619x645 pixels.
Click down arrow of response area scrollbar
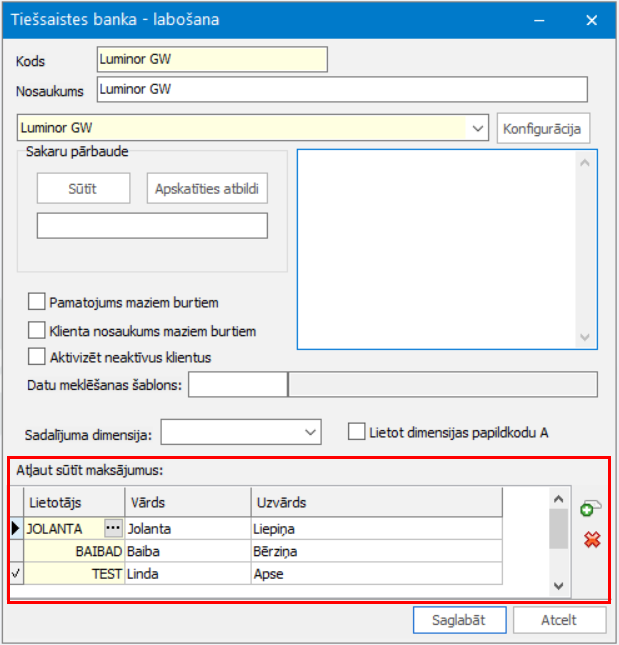pos(585,337)
